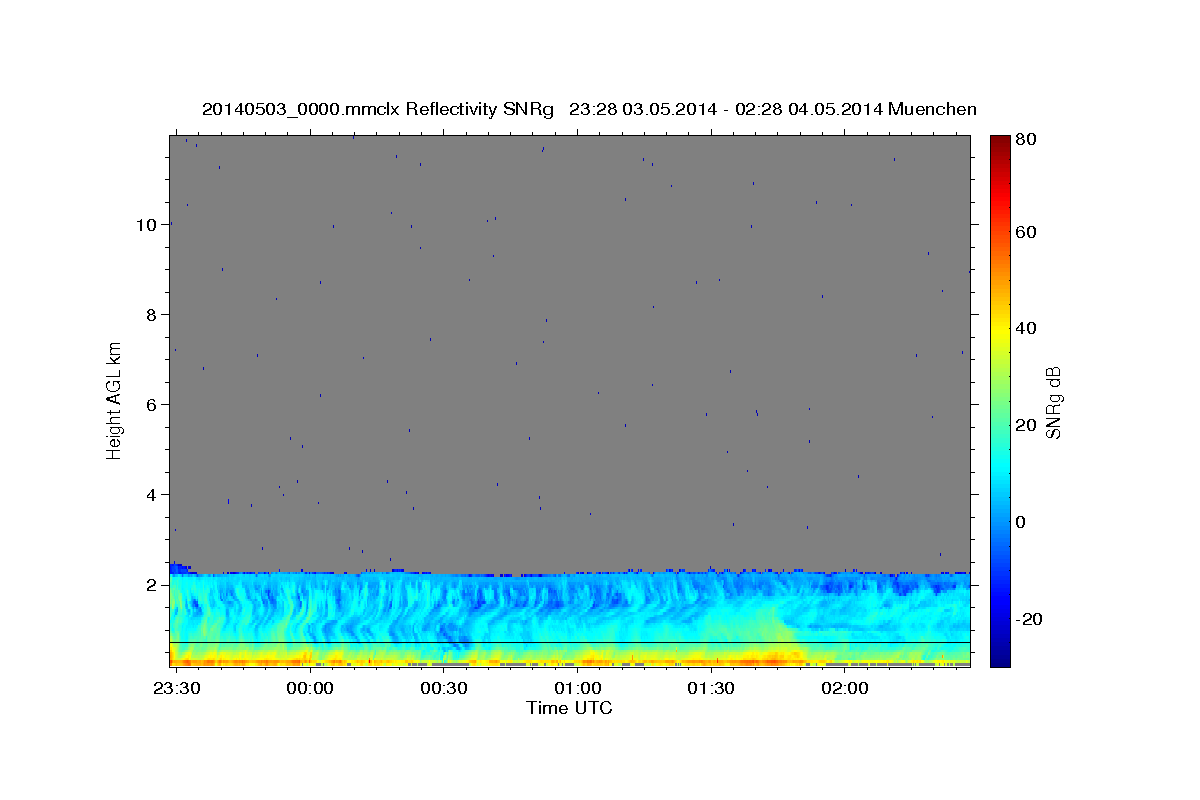Image resolution: width=1200 pixels, height=800 pixels.
Task: Click the plot title text
Action: point(589,109)
